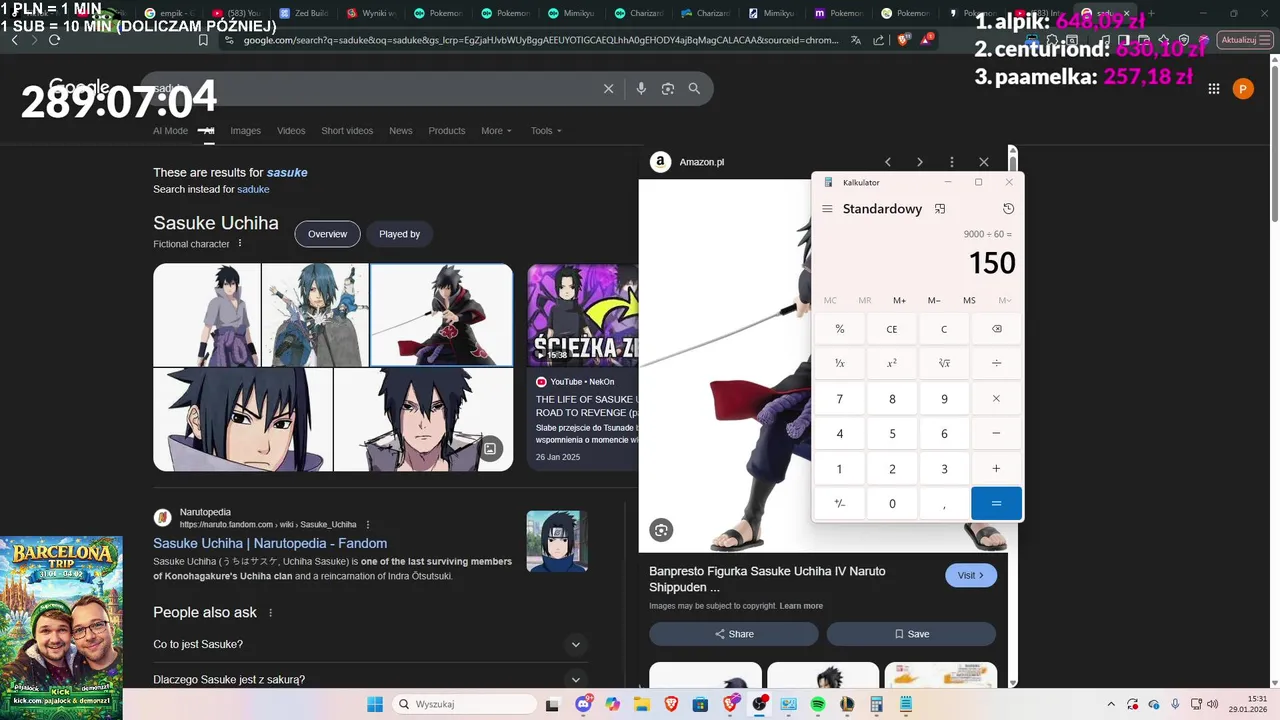
Task: Click the Google search magnifier icon
Action: pos(694,89)
